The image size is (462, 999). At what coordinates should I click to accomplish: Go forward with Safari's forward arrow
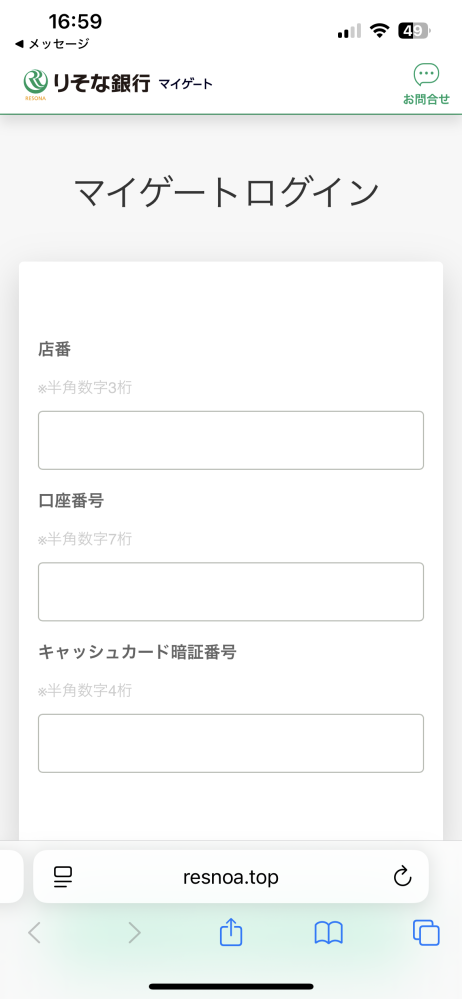tap(134, 933)
